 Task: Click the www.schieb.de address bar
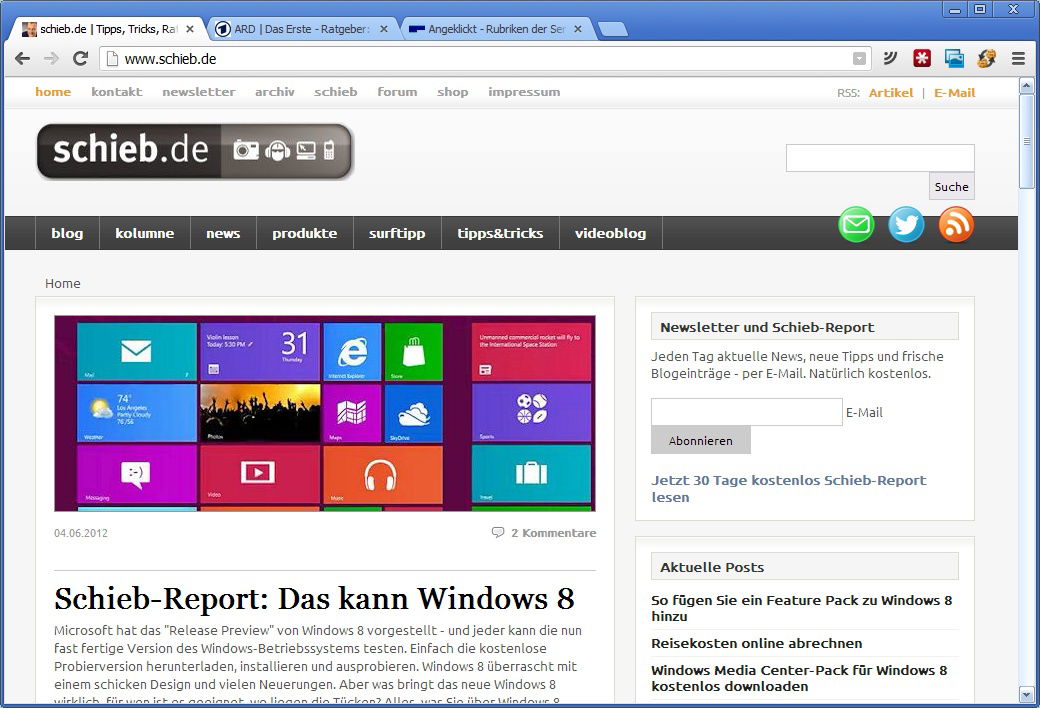[x=484, y=58]
